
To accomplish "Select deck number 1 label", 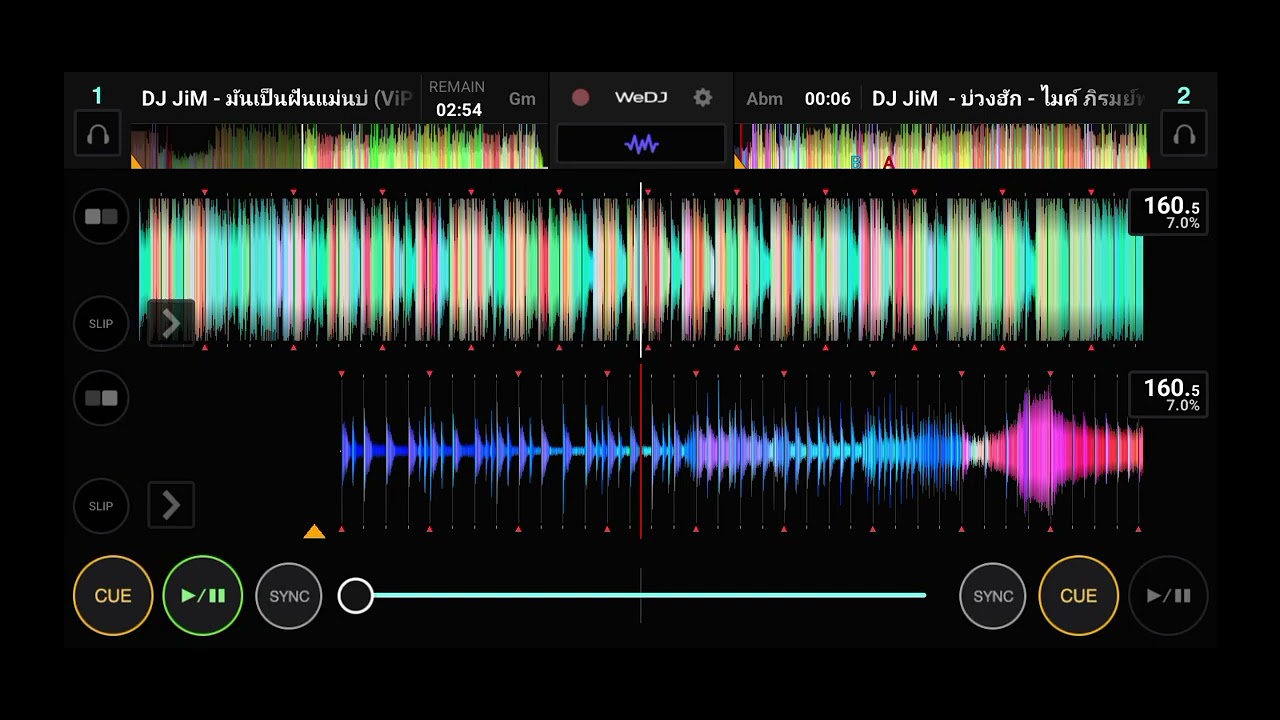I will [x=97, y=96].
